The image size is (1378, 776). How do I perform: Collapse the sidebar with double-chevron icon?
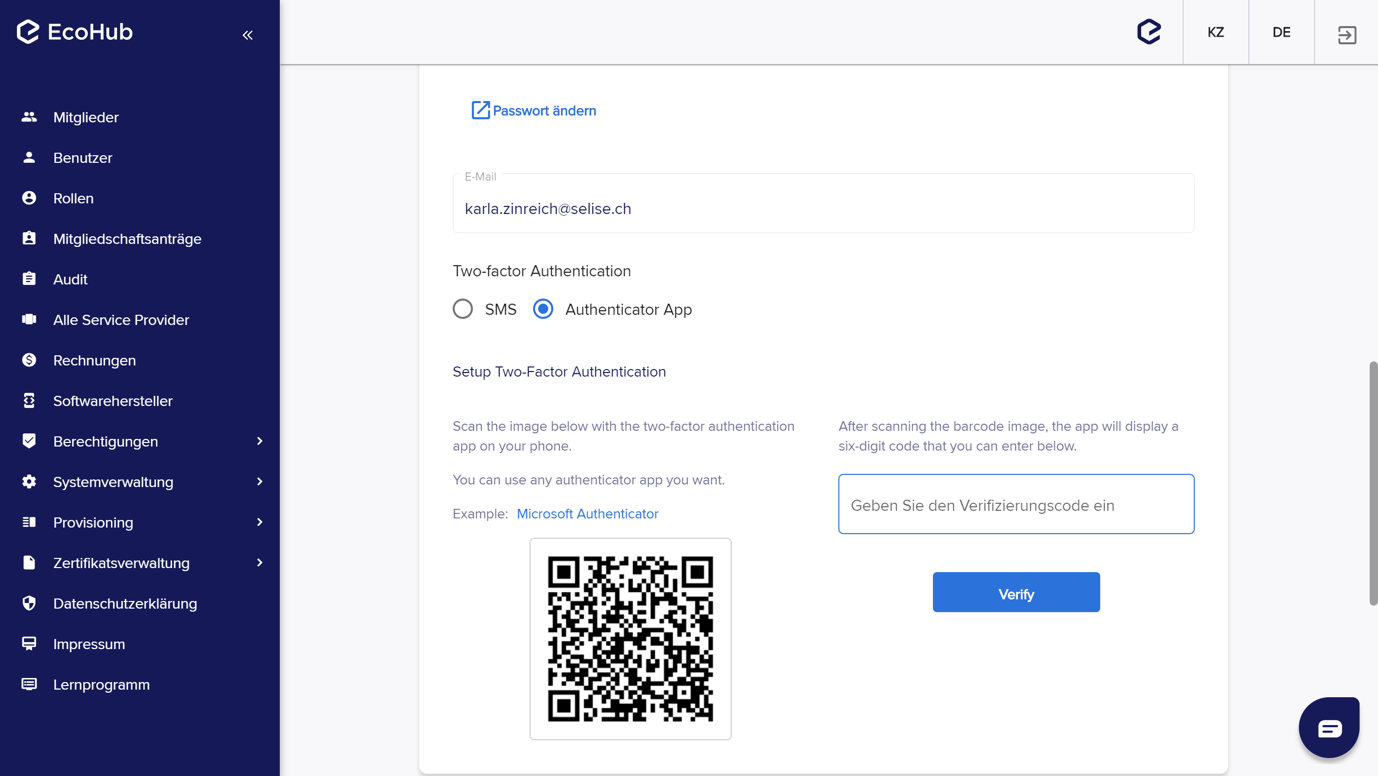coord(247,35)
